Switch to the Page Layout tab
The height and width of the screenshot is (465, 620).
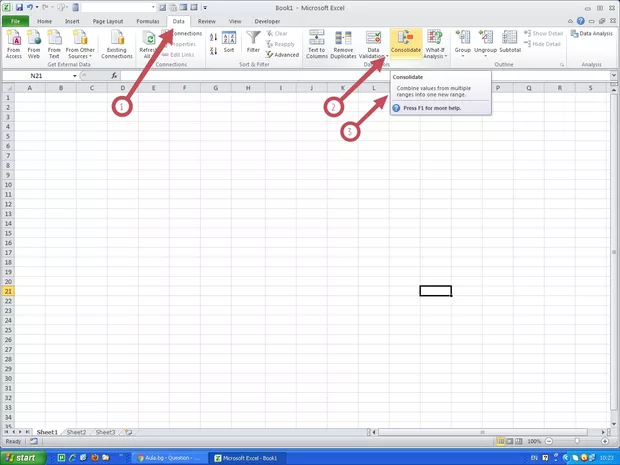coord(108,21)
